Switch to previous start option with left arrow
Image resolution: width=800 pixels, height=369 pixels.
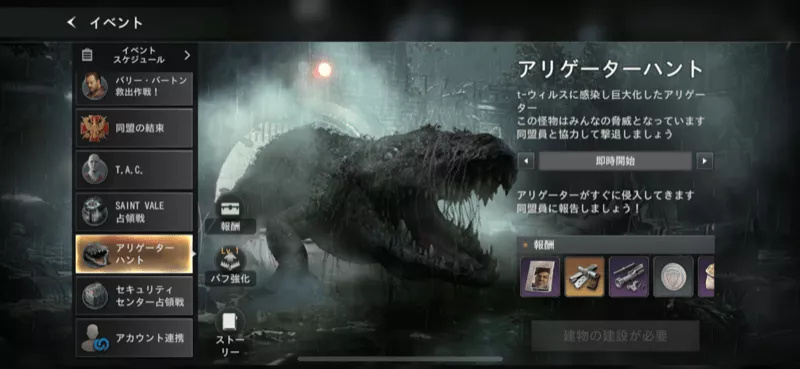coord(526,161)
